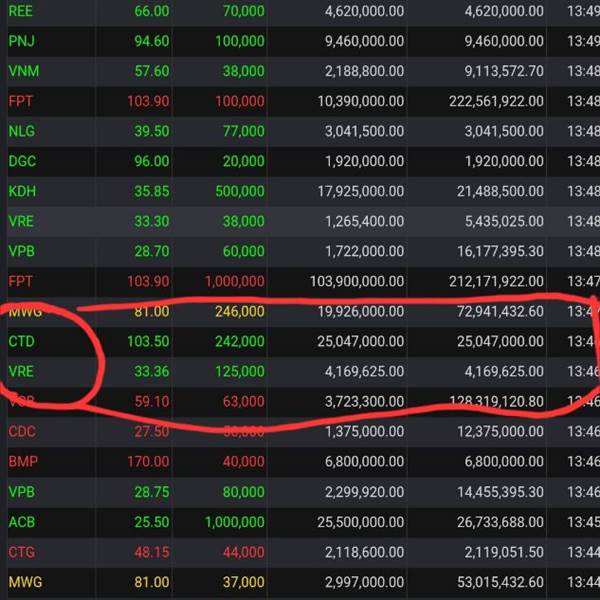600x600 pixels.
Task: Select the CDC ticker symbol
Action: pos(22,432)
